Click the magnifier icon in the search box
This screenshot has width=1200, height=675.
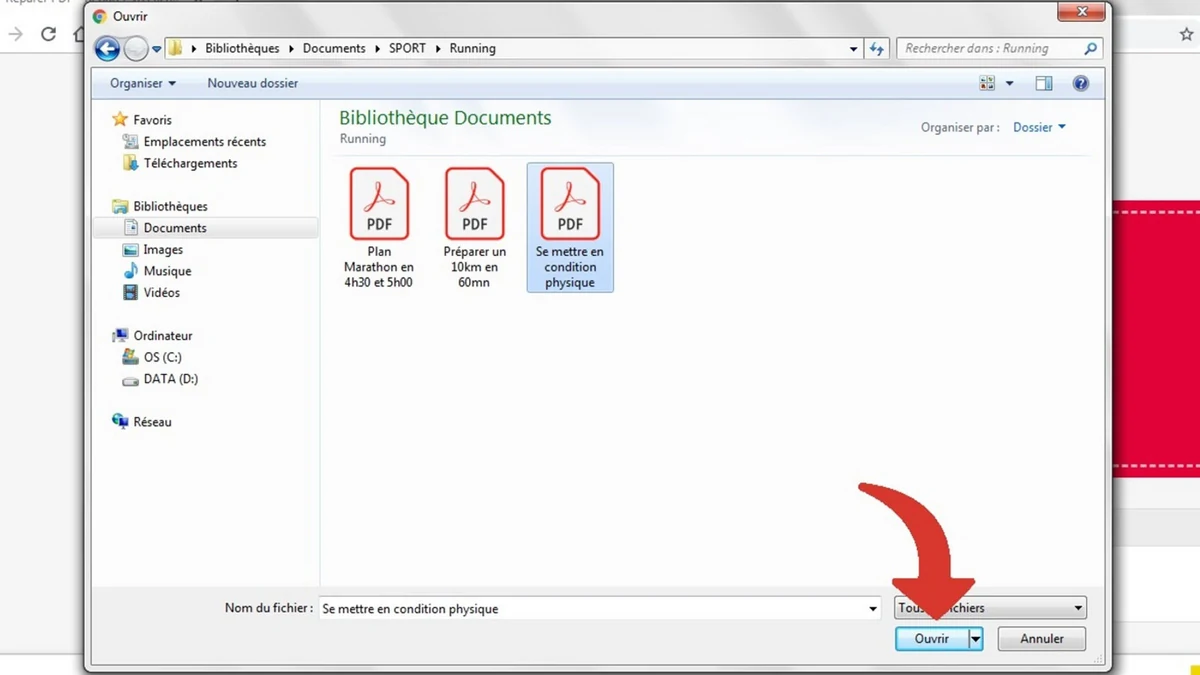[1091, 48]
